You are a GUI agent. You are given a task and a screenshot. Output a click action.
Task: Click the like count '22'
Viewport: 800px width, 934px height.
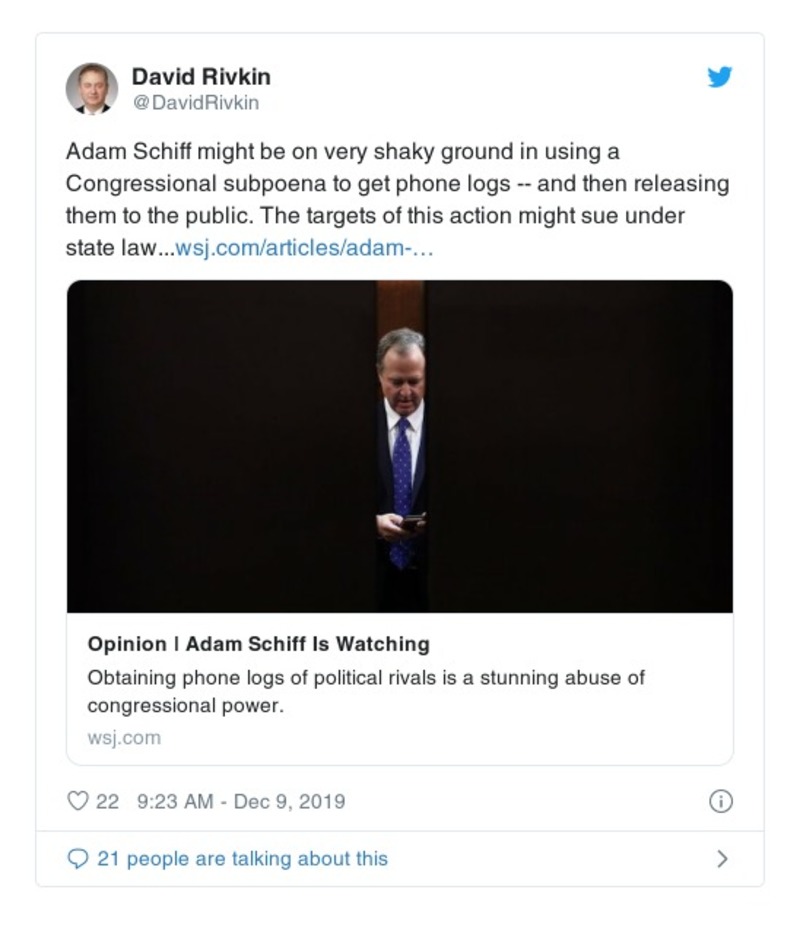point(107,801)
